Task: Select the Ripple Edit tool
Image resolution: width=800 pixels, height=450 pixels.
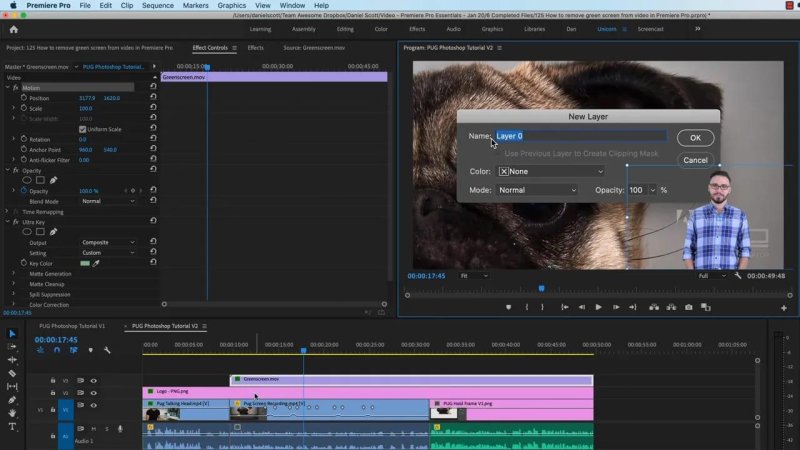Action: (12, 360)
